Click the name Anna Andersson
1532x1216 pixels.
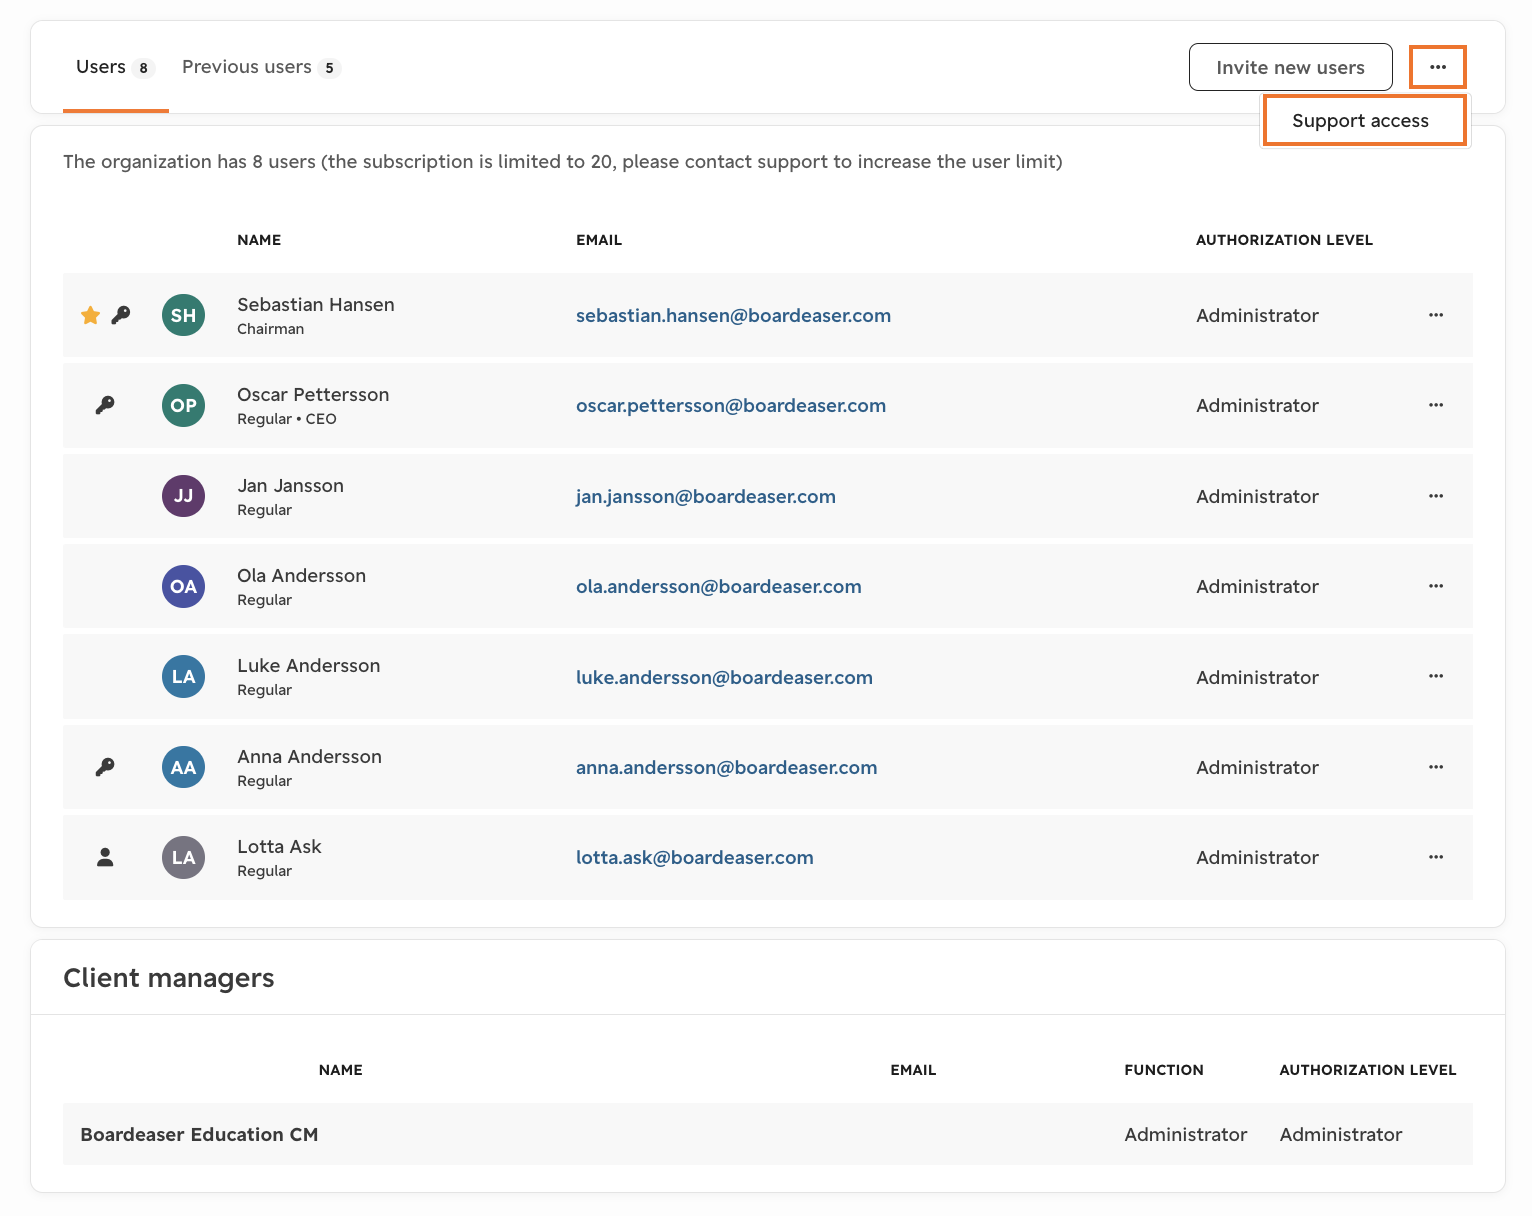pos(309,756)
